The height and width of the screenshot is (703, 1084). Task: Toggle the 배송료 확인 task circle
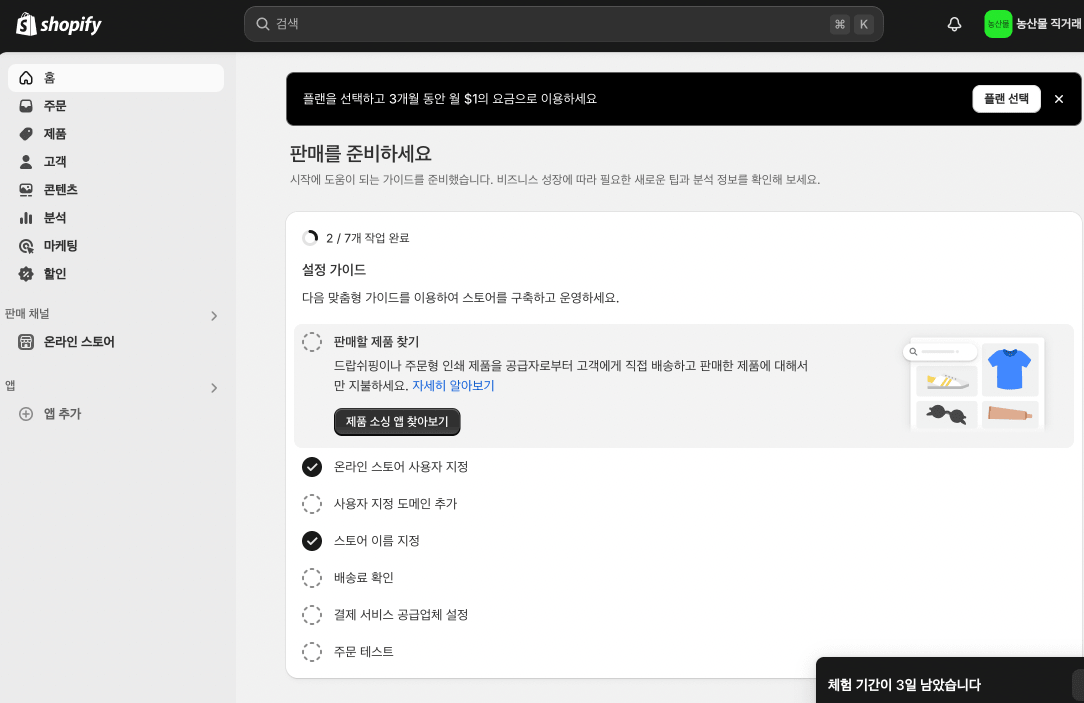click(312, 578)
